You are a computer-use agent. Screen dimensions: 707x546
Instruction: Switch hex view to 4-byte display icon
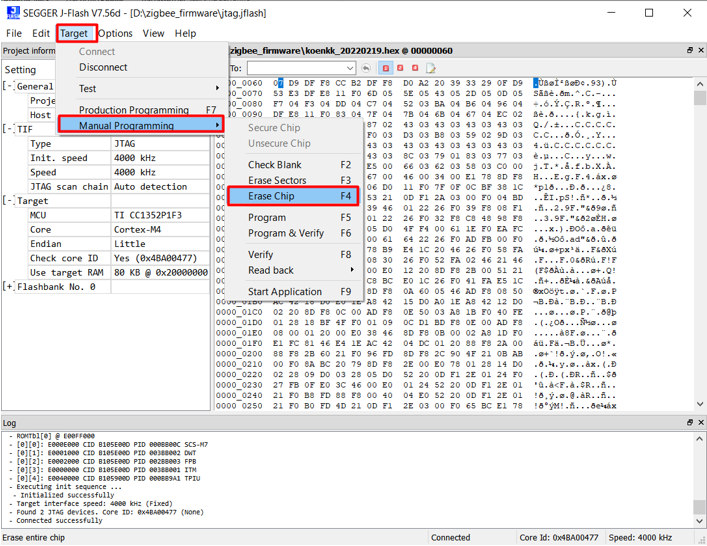[415, 68]
